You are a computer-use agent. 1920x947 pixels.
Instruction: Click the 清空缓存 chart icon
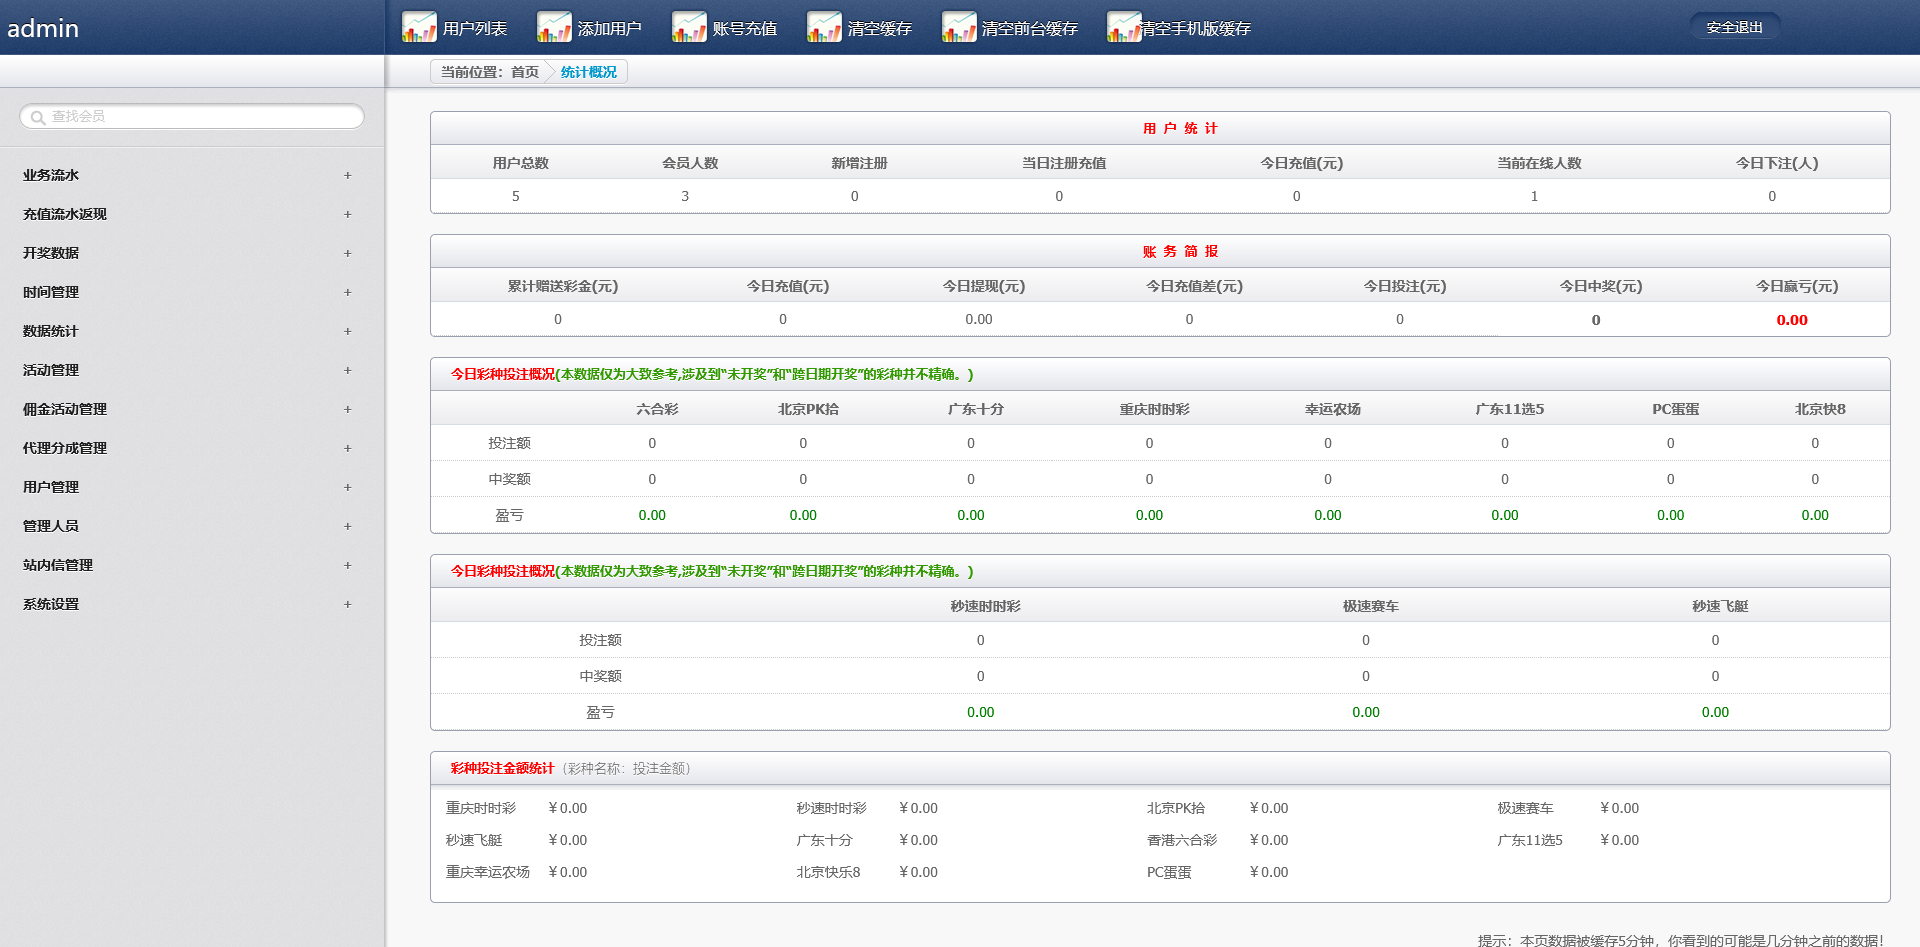click(823, 27)
